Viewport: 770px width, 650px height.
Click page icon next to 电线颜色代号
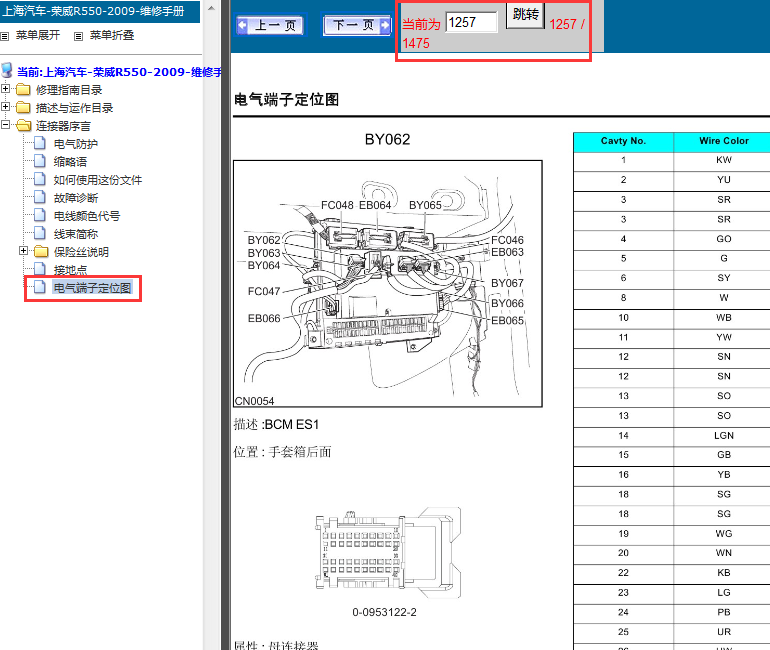click(40, 215)
